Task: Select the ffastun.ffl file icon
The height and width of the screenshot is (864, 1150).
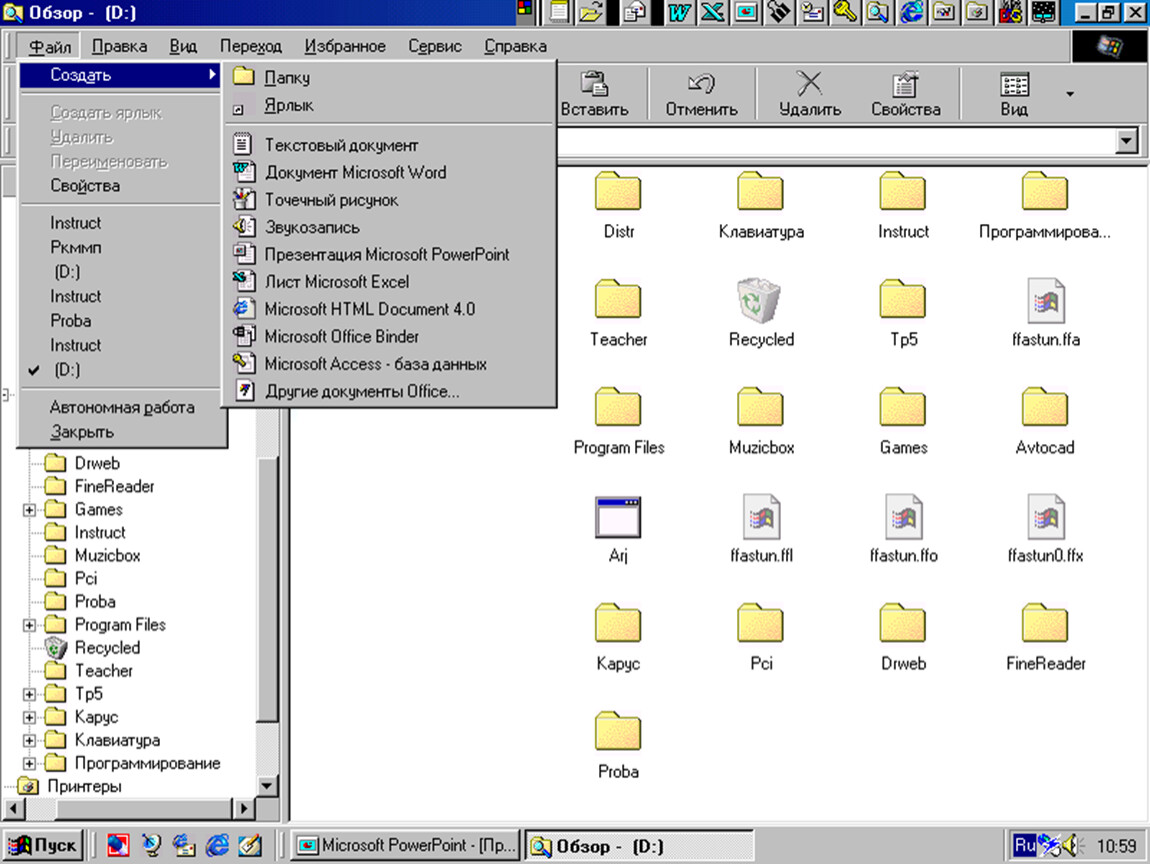Action: point(761,516)
